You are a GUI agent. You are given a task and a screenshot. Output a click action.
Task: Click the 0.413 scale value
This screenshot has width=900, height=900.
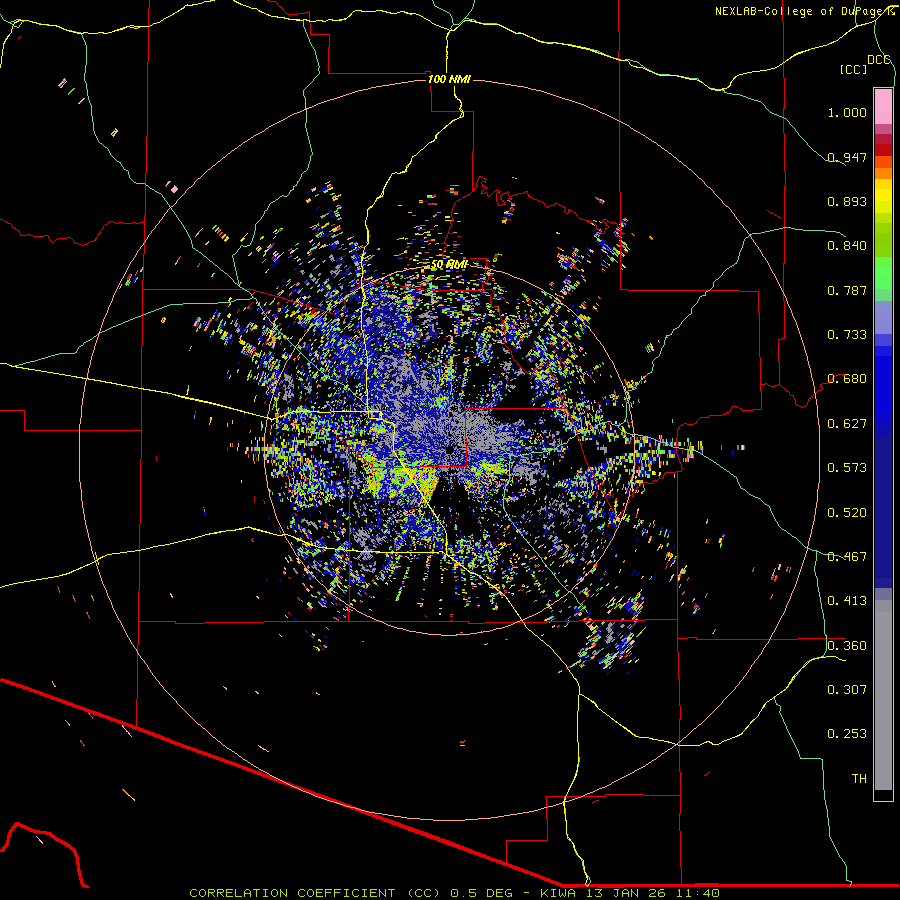click(847, 601)
